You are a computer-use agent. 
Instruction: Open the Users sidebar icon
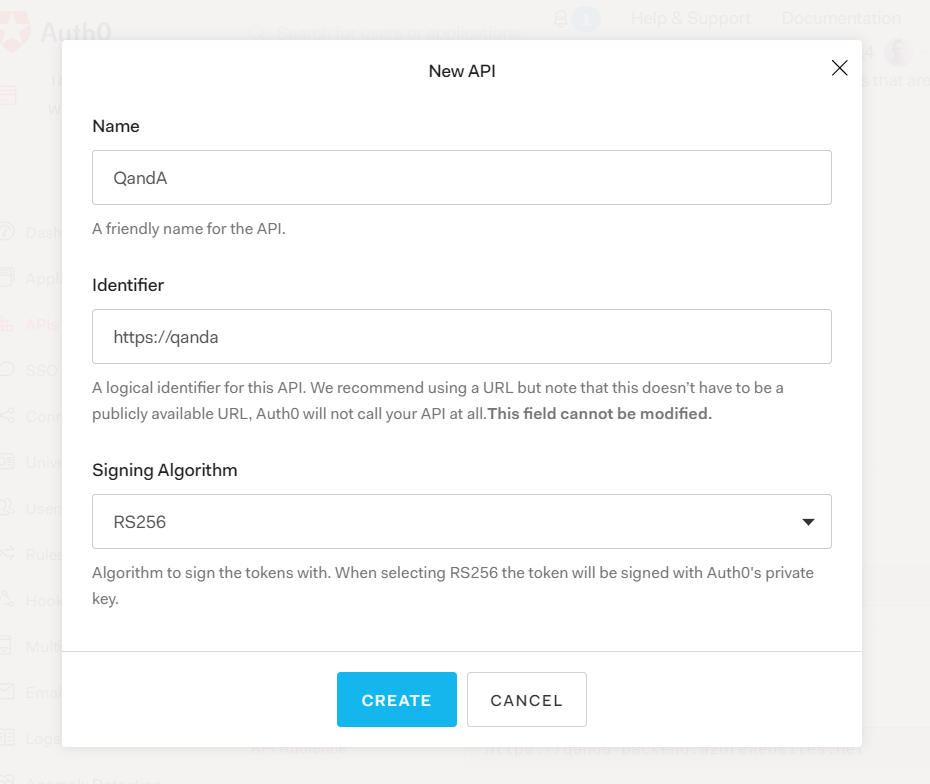[x=8, y=508]
